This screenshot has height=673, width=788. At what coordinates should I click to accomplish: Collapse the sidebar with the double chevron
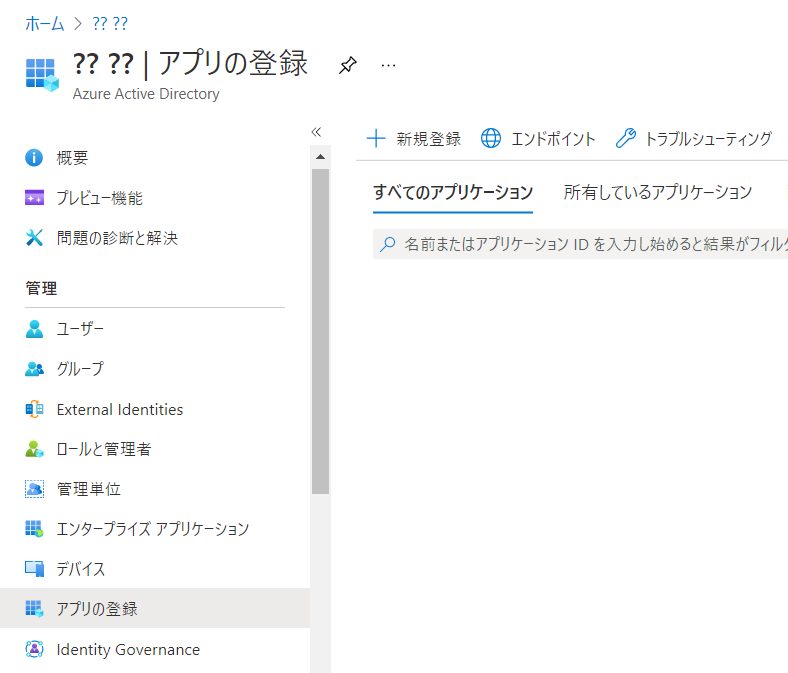tap(316, 132)
